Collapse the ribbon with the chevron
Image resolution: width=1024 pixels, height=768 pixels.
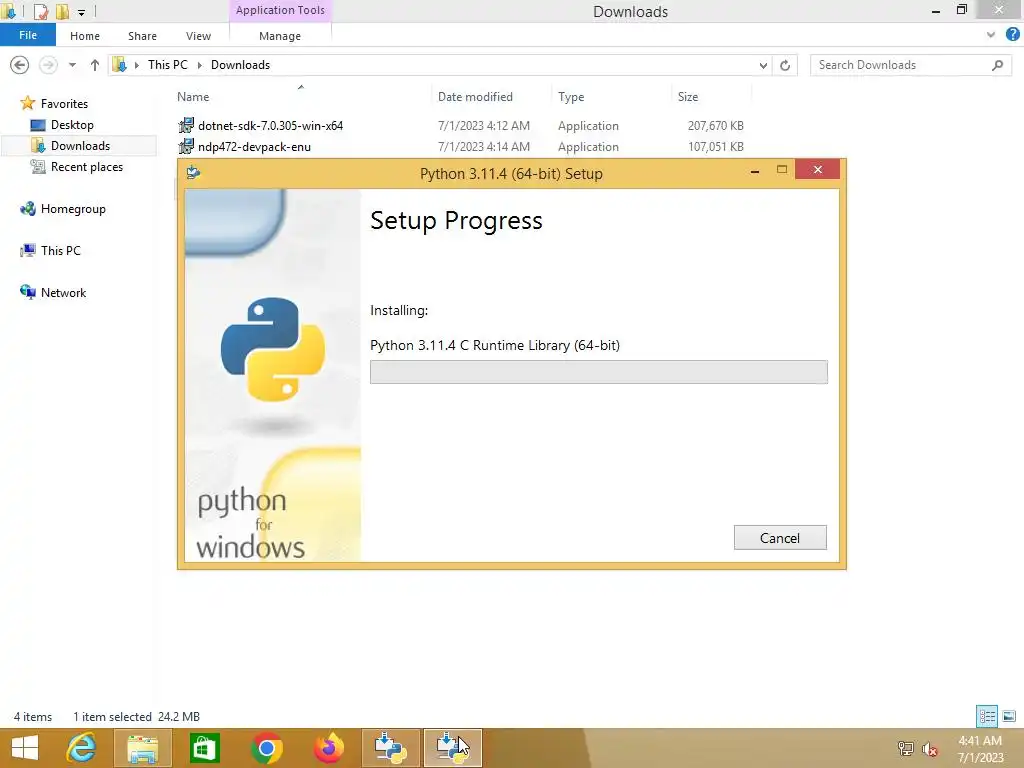[991, 35]
